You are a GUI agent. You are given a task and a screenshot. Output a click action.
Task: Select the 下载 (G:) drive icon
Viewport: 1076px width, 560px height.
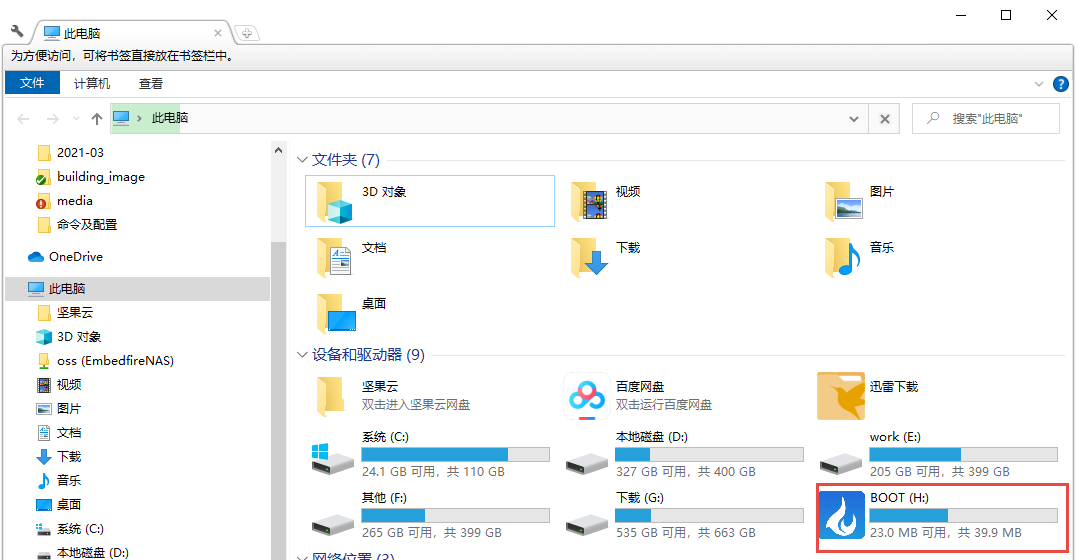click(587, 526)
